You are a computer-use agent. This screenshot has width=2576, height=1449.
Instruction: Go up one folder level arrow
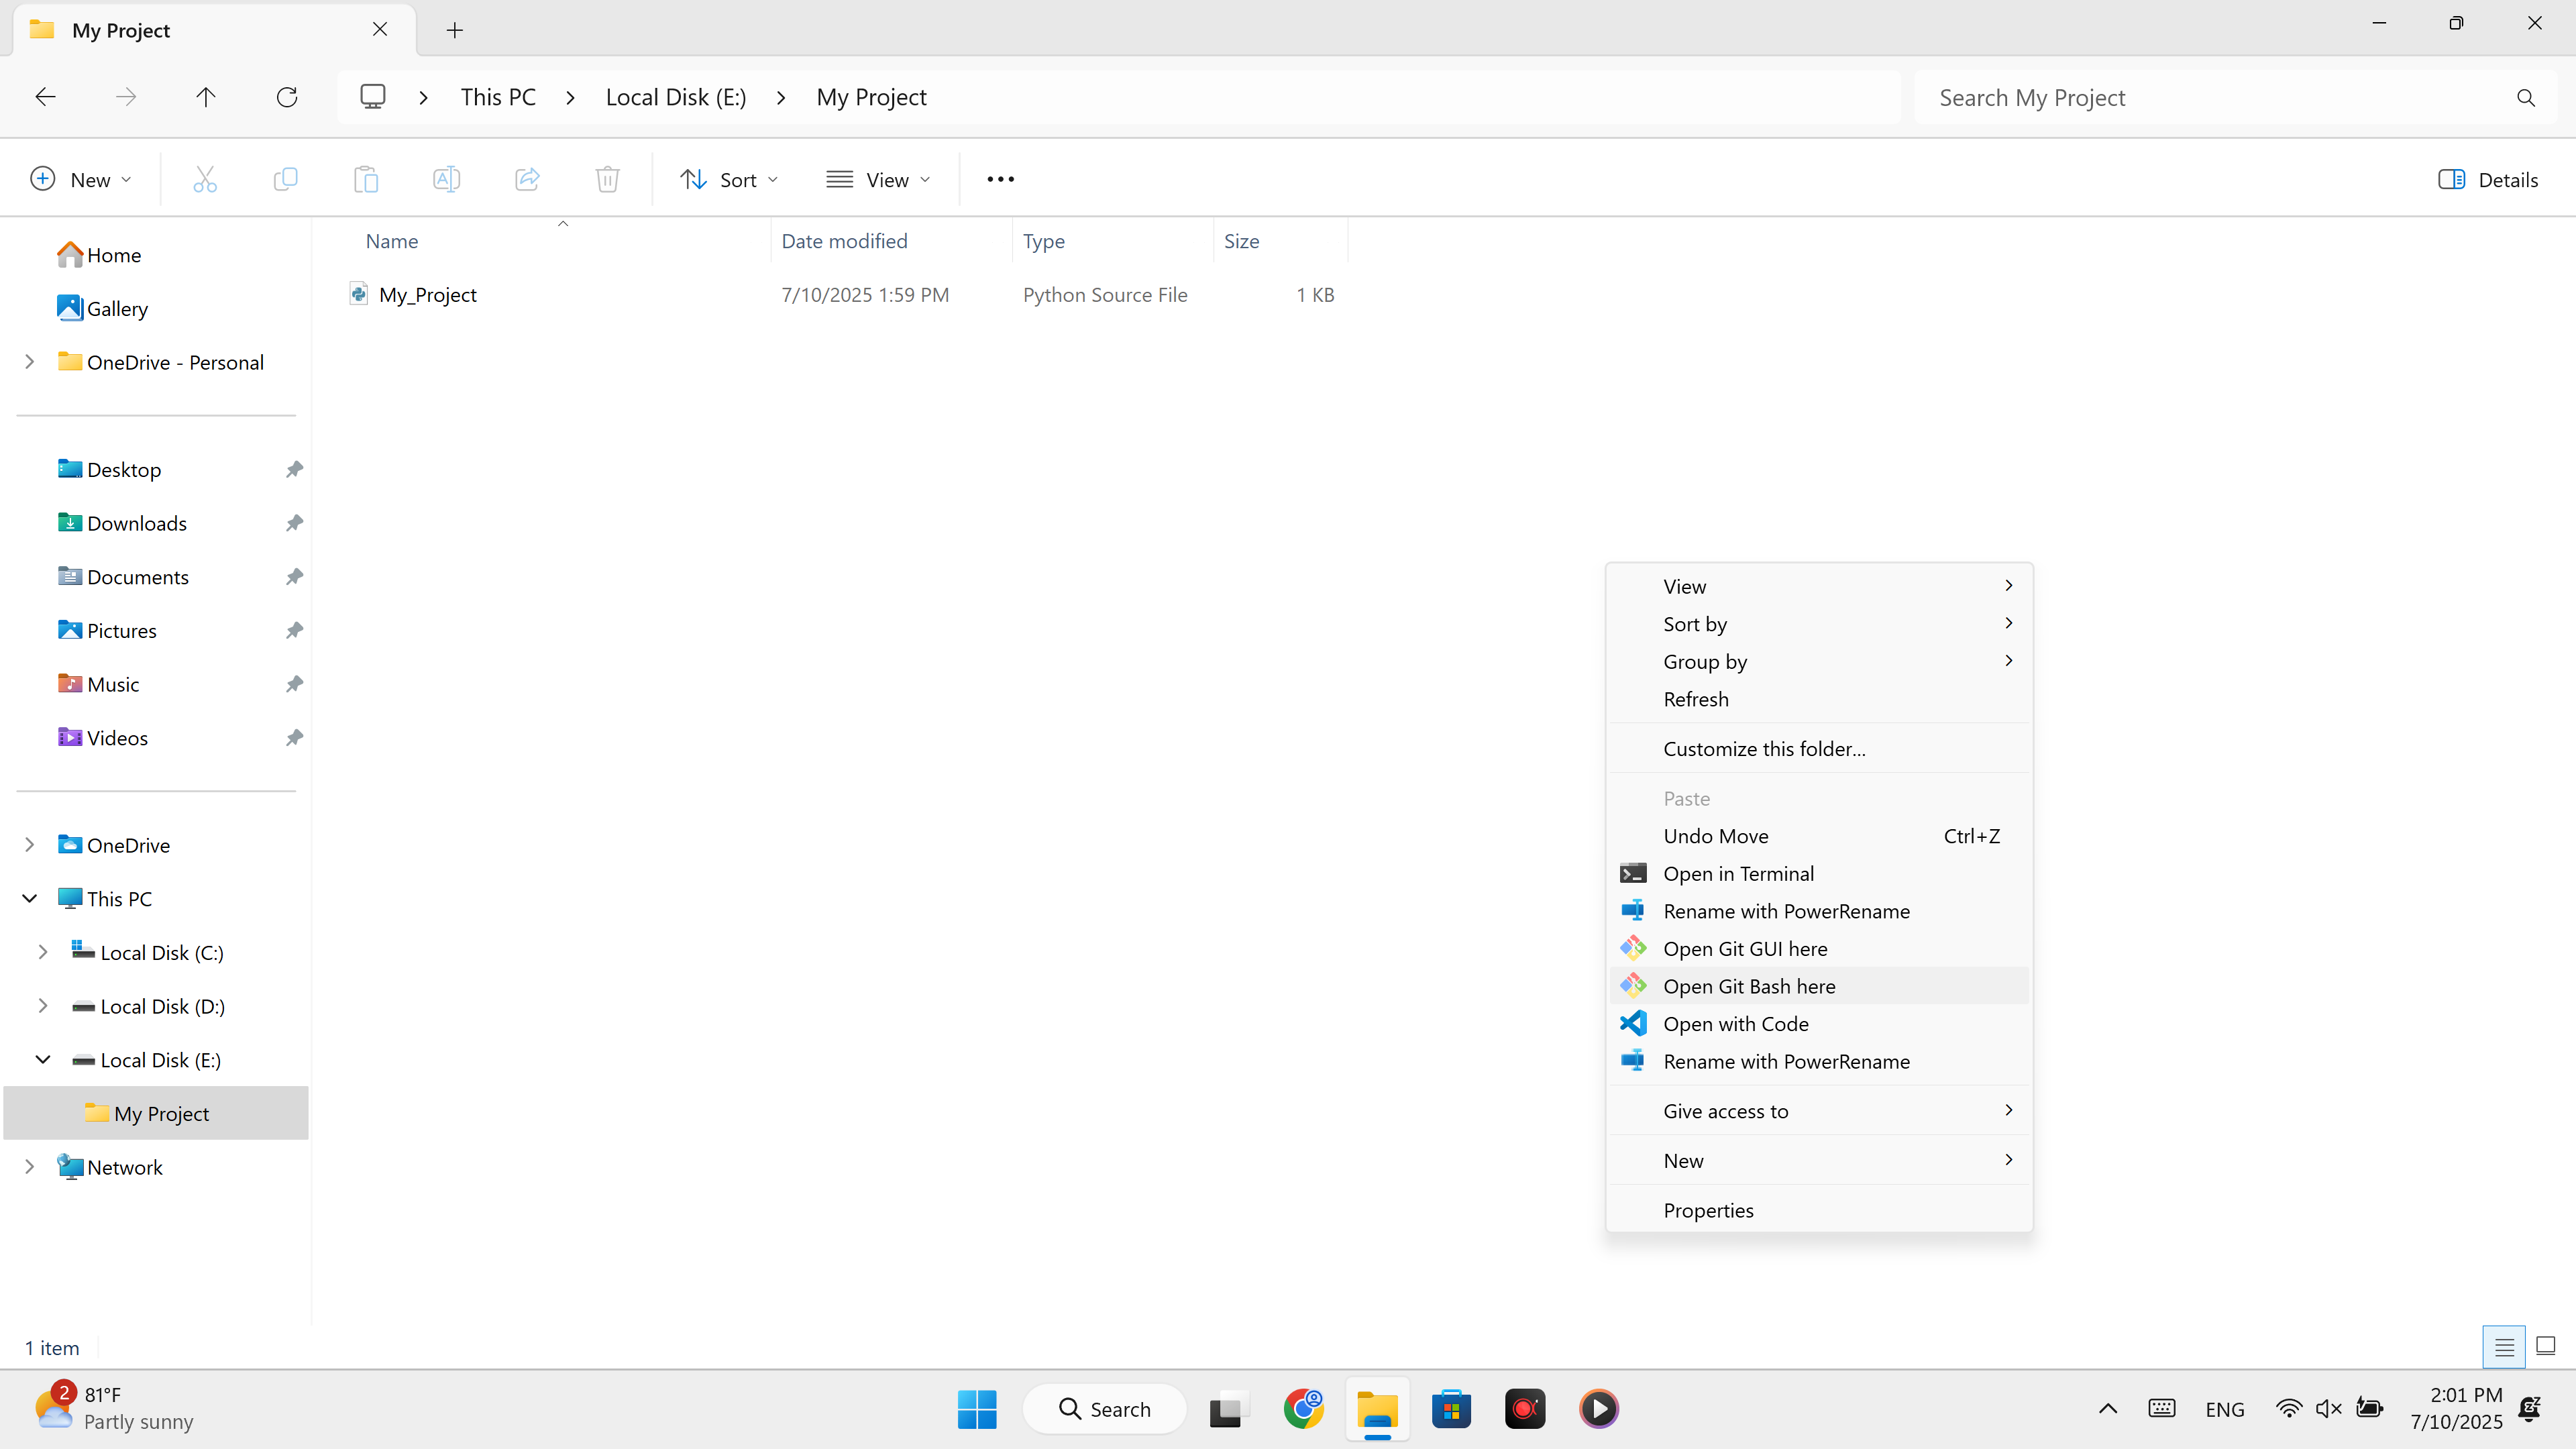pos(206,97)
